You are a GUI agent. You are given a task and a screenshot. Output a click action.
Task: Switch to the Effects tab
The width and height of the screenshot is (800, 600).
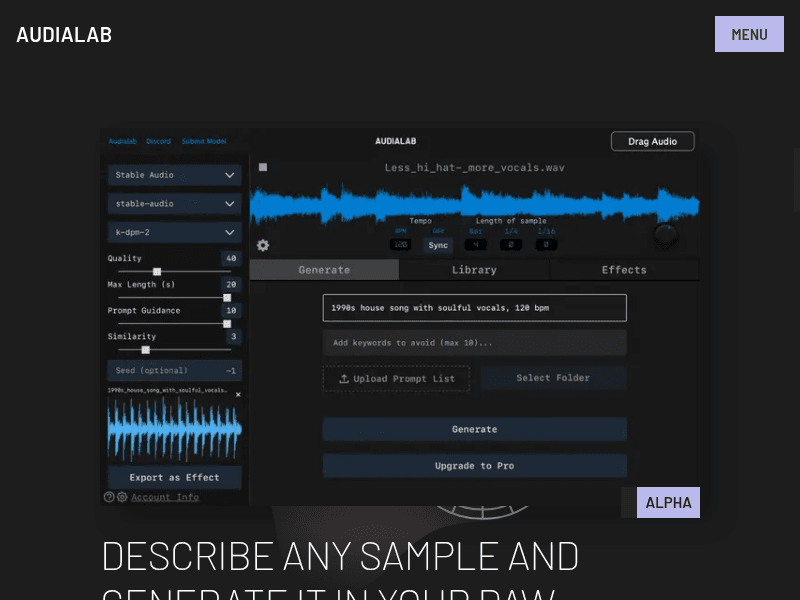point(624,270)
